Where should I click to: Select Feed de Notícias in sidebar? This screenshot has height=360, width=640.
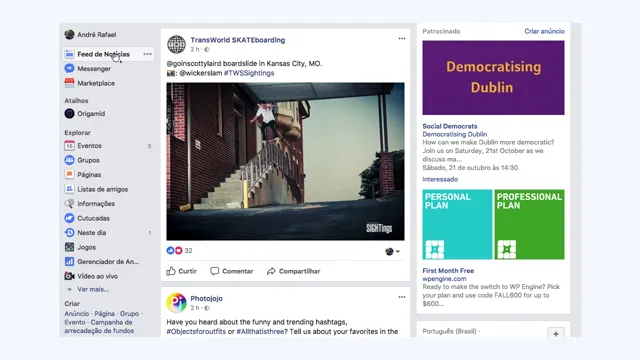[103, 54]
